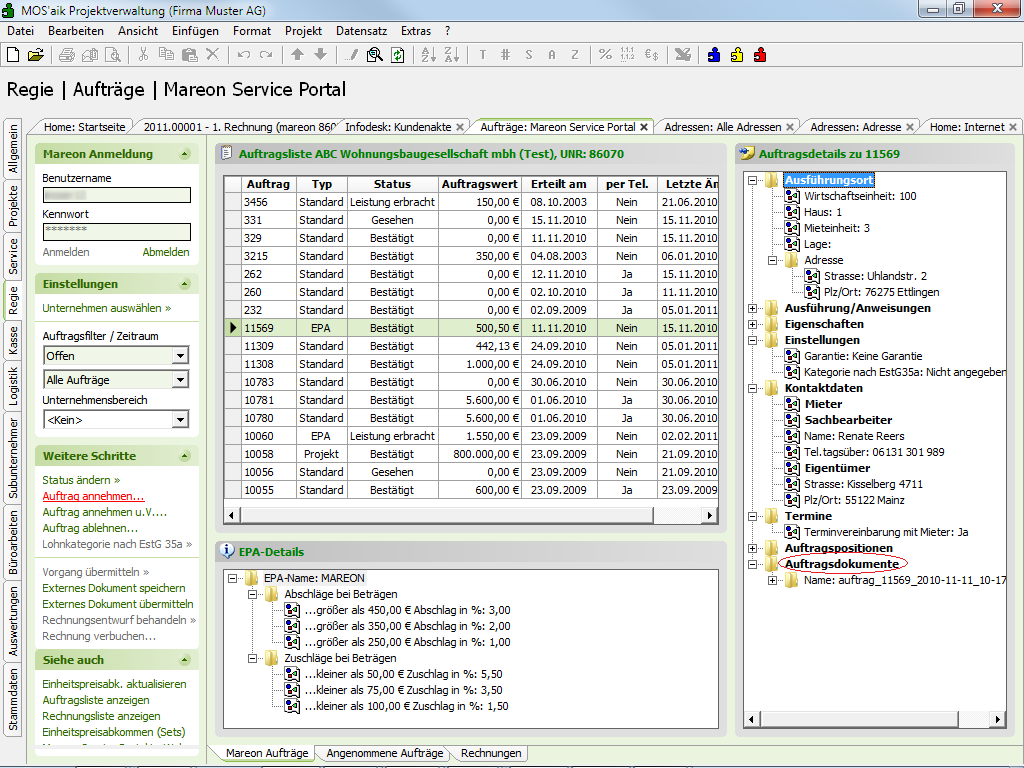Click the red puzzle piece icon

[760, 55]
